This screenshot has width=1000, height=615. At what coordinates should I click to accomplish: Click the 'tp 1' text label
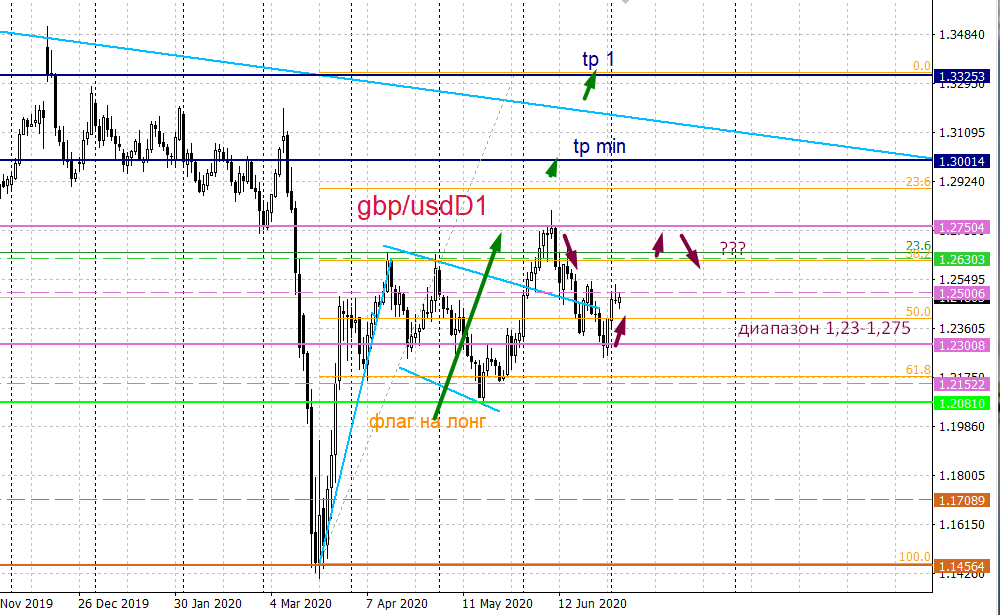pyautogui.click(x=598, y=59)
